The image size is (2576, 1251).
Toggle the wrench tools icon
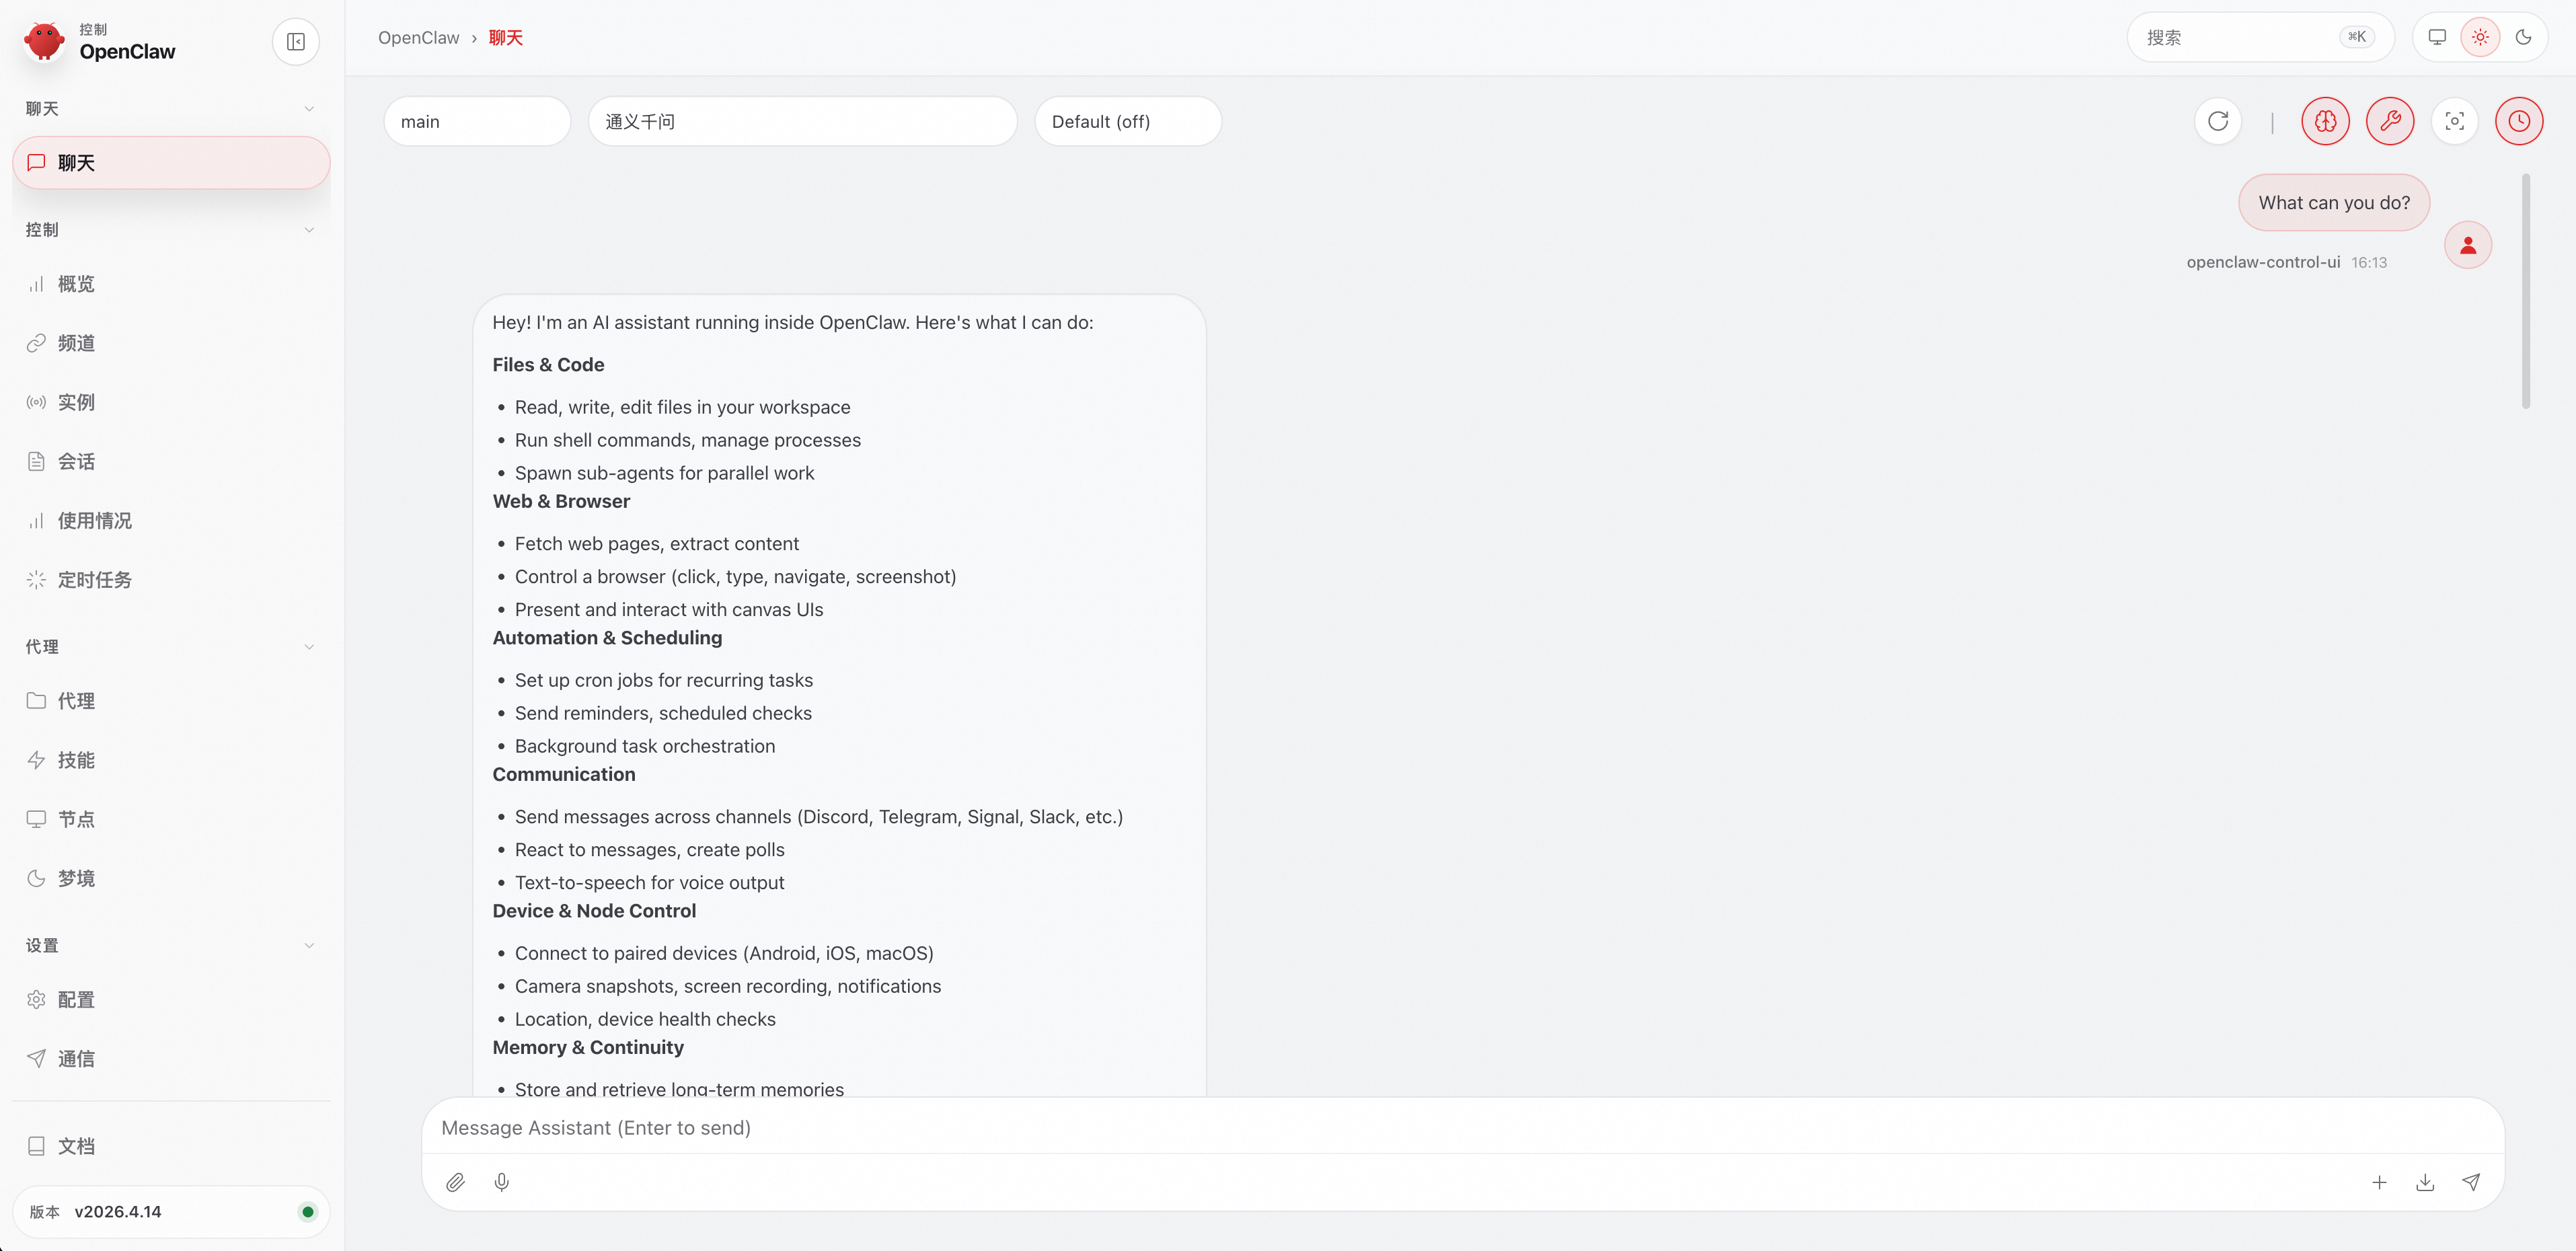(2390, 121)
